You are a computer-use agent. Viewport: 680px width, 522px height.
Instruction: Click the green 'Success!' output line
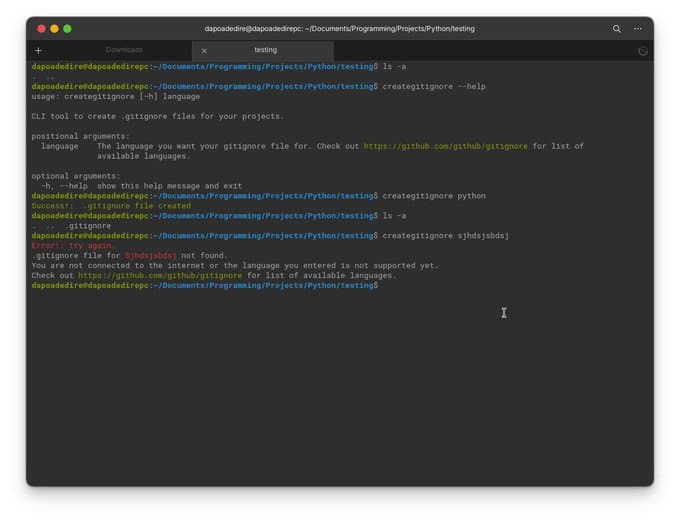click(x=110, y=206)
